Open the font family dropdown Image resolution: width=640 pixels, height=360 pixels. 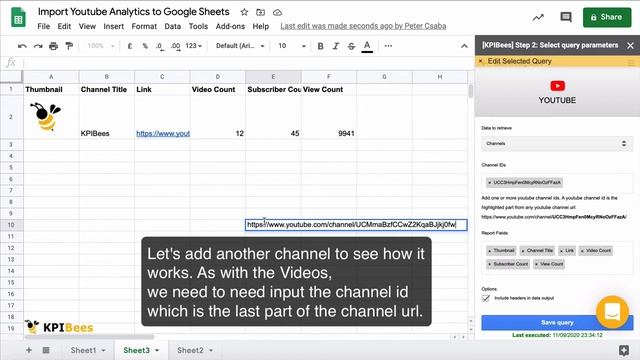click(x=240, y=46)
